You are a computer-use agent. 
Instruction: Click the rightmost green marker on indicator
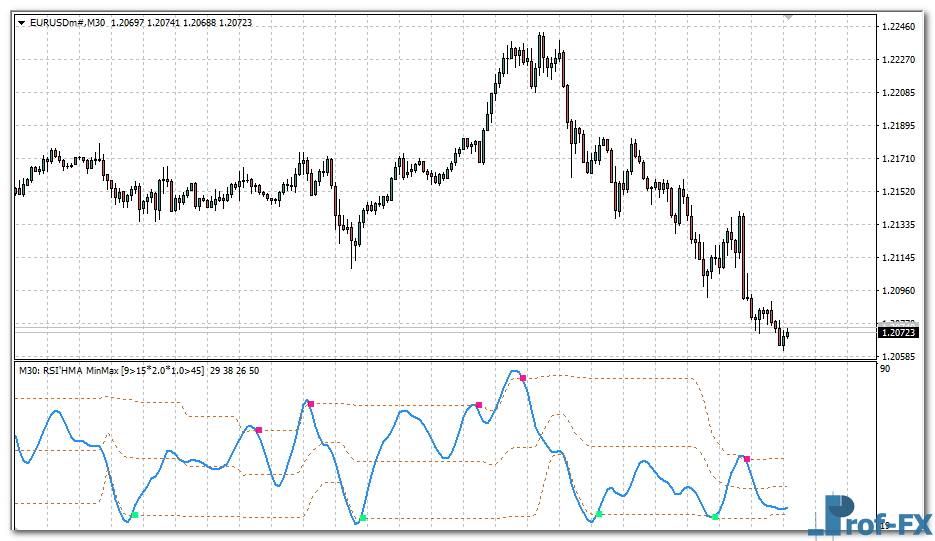(715, 516)
